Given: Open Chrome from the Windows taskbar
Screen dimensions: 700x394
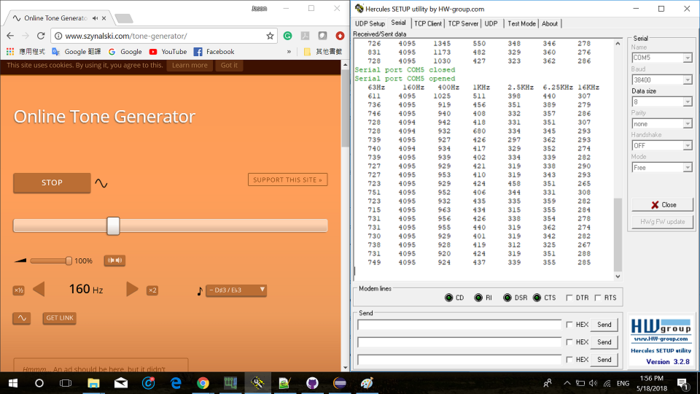Looking at the screenshot, I should (x=203, y=383).
